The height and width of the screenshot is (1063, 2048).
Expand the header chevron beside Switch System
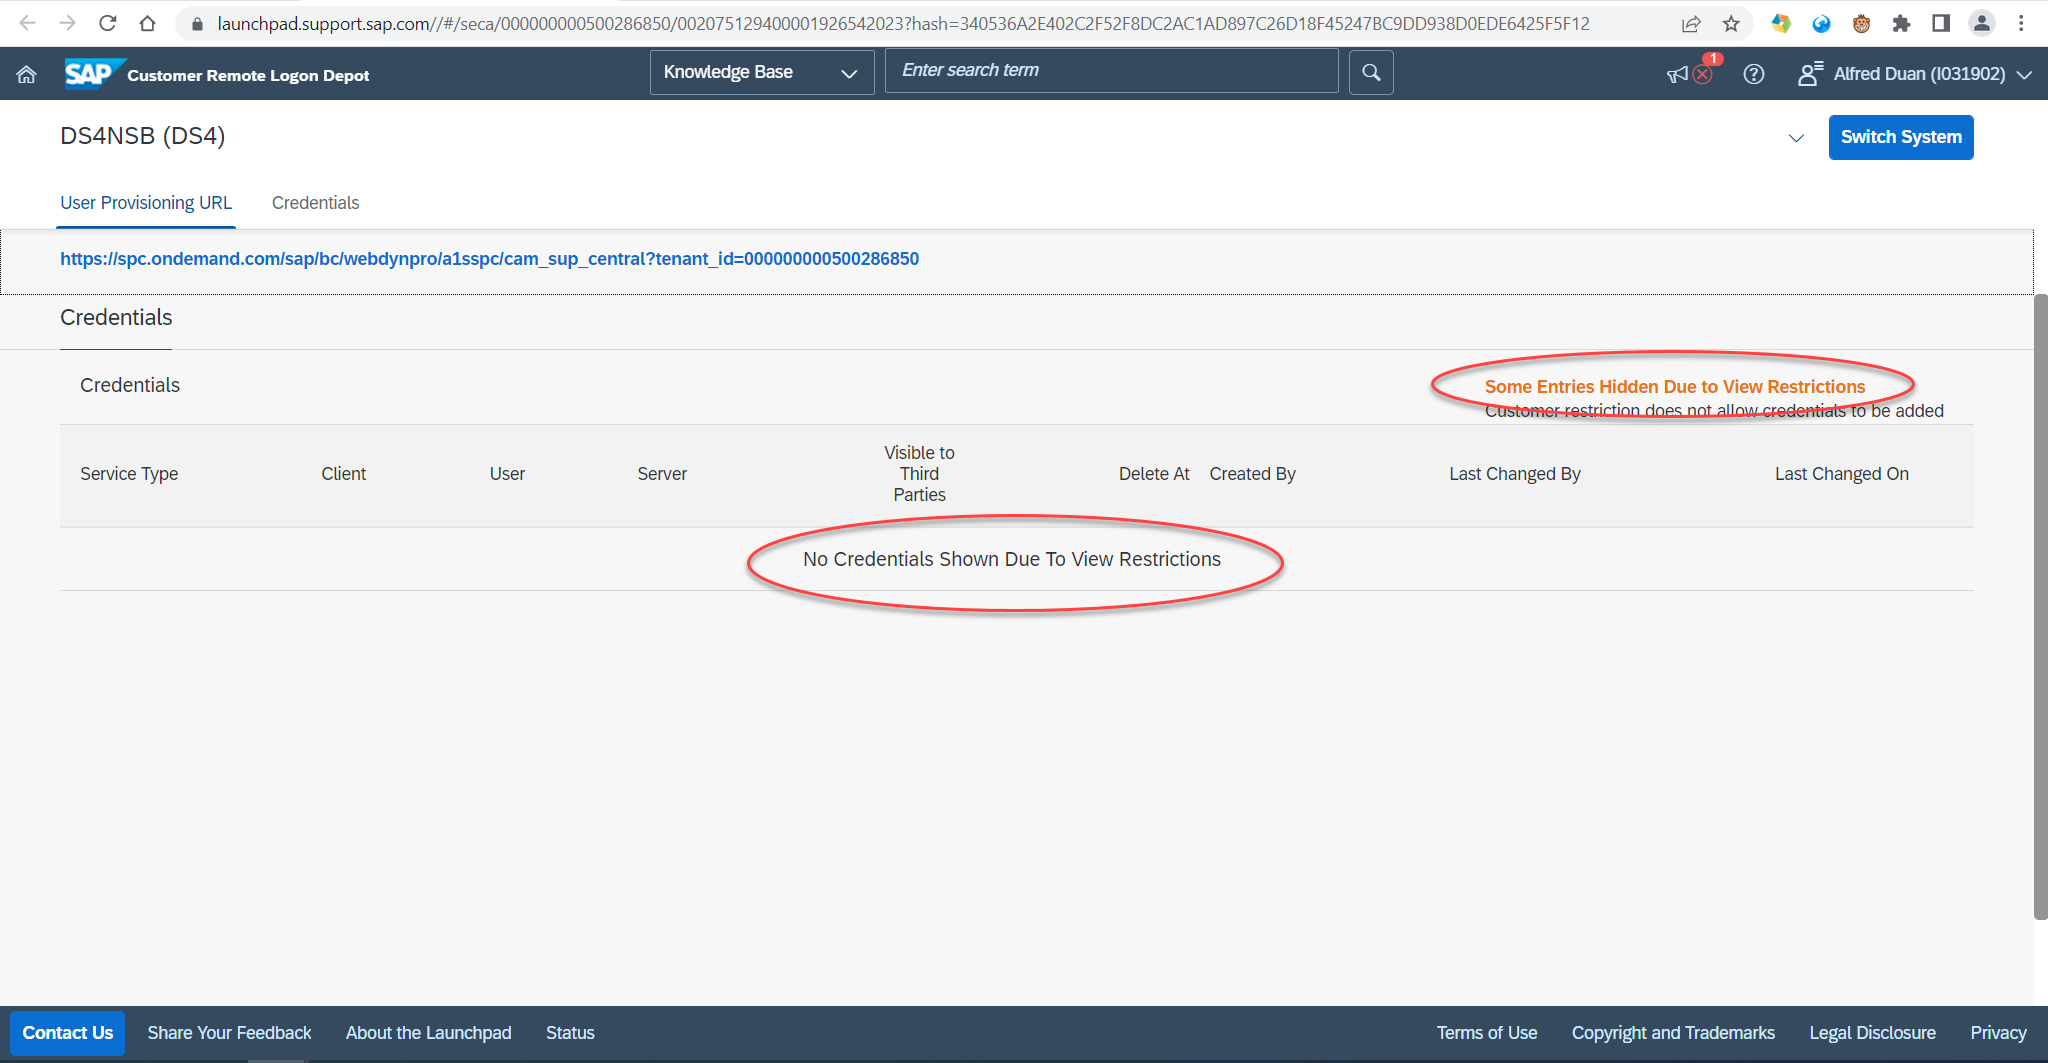[x=1796, y=138]
